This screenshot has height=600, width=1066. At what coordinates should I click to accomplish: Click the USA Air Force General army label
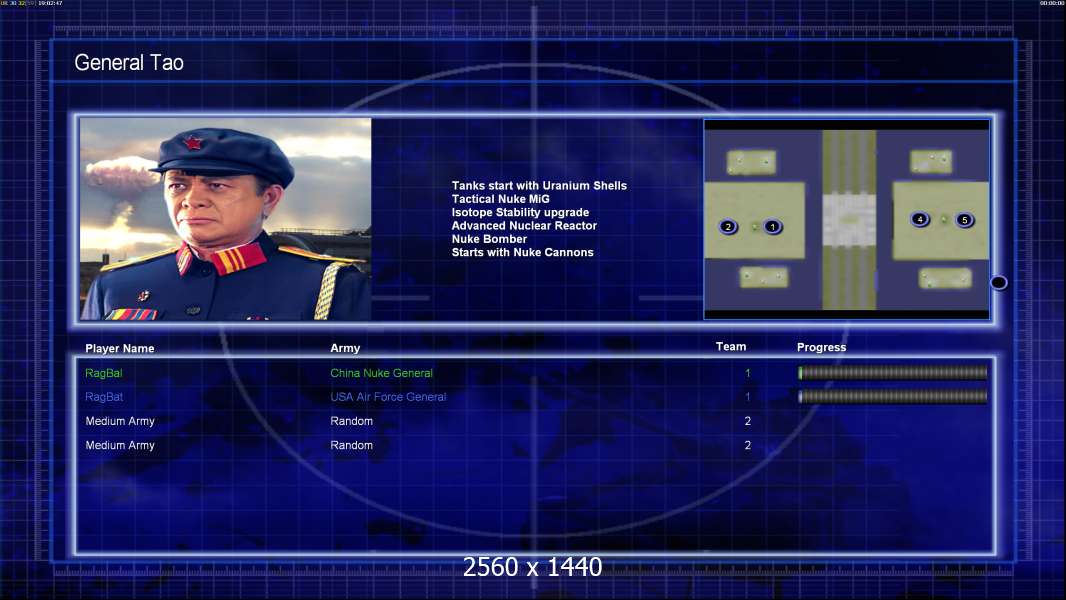point(388,397)
